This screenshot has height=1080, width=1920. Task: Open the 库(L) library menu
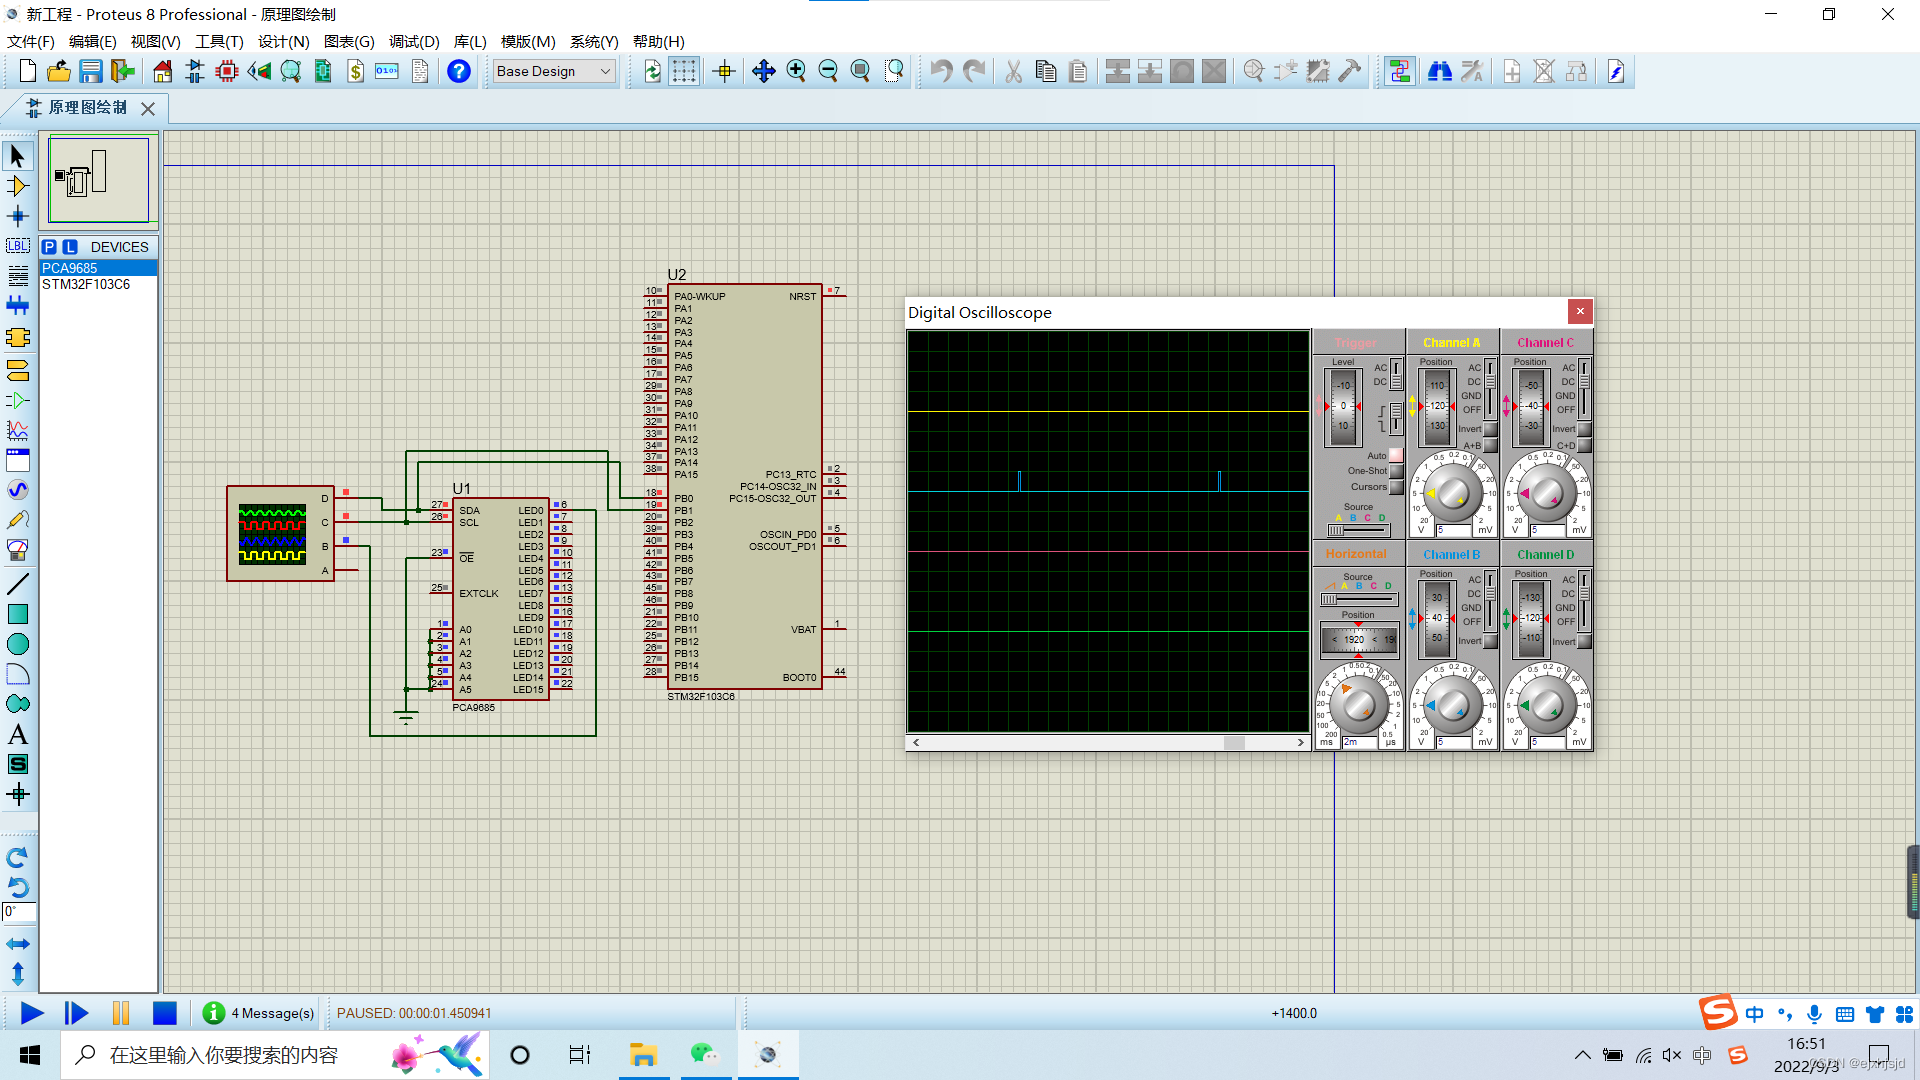click(469, 41)
